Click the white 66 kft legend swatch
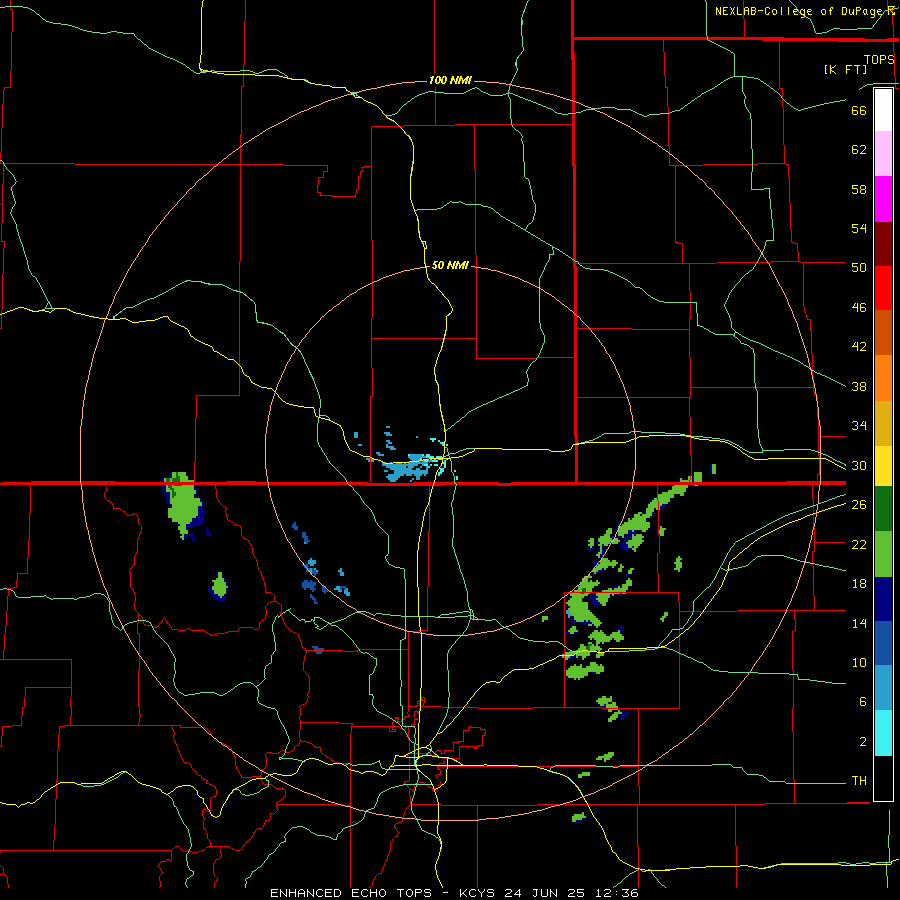The width and height of the screenshot is (900, 900). coord(883,110)
